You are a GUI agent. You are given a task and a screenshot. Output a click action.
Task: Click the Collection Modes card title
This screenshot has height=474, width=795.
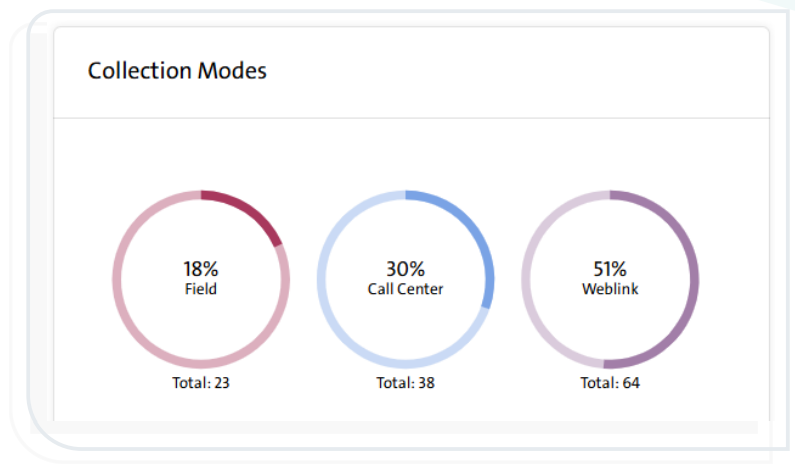177,71
